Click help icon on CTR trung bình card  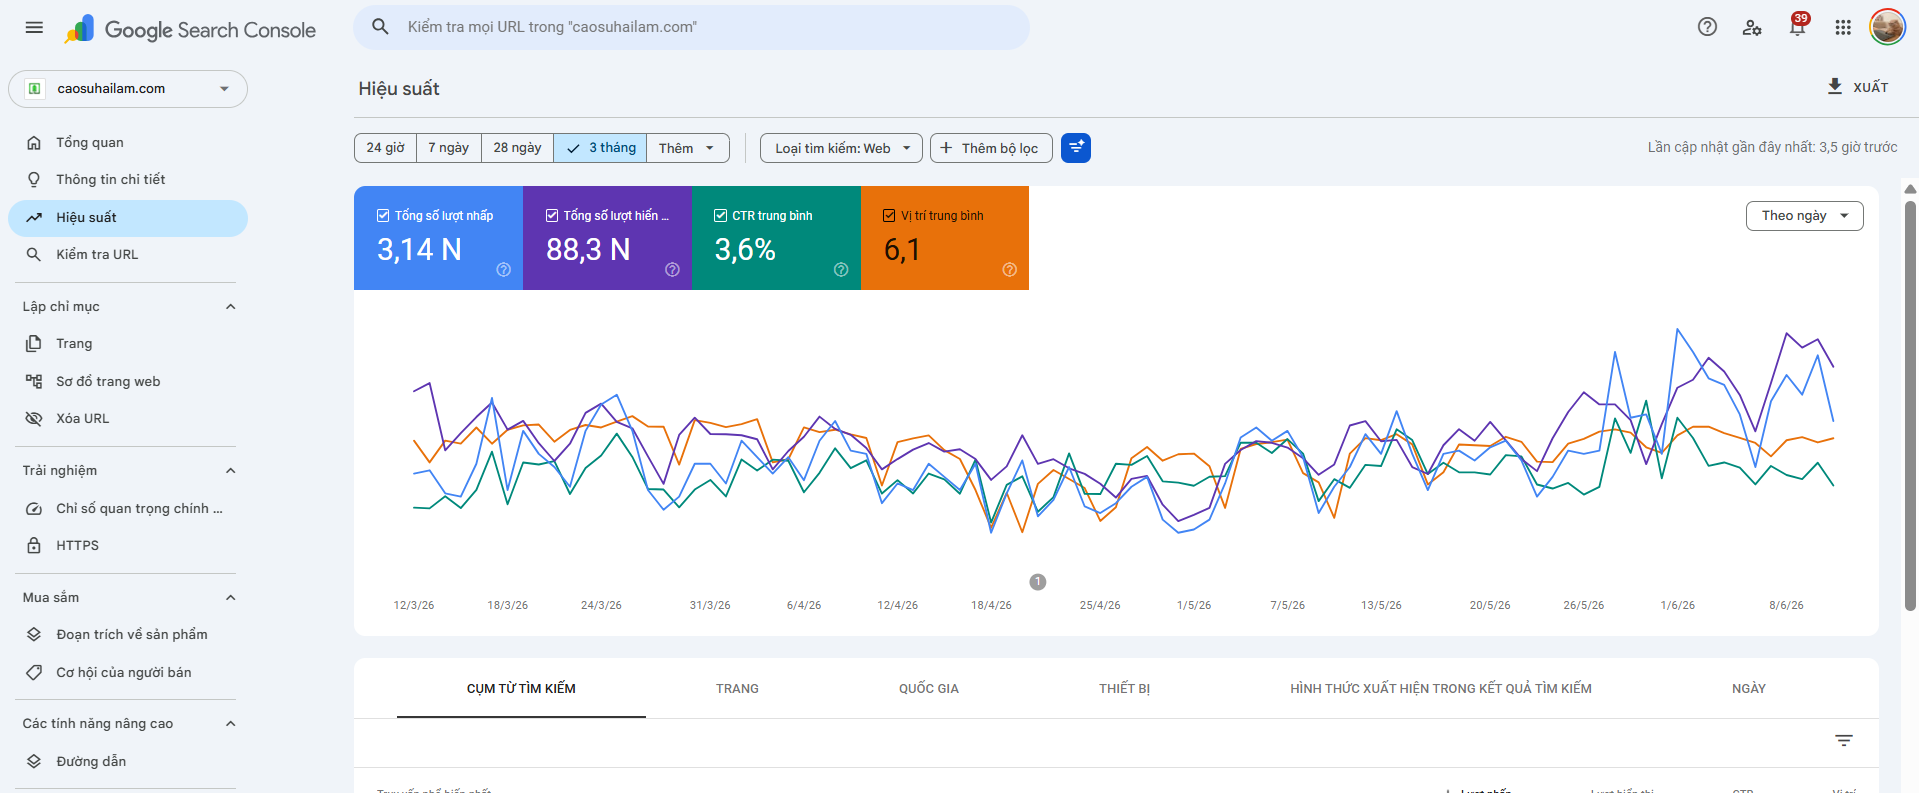click(x=841, y=269)
